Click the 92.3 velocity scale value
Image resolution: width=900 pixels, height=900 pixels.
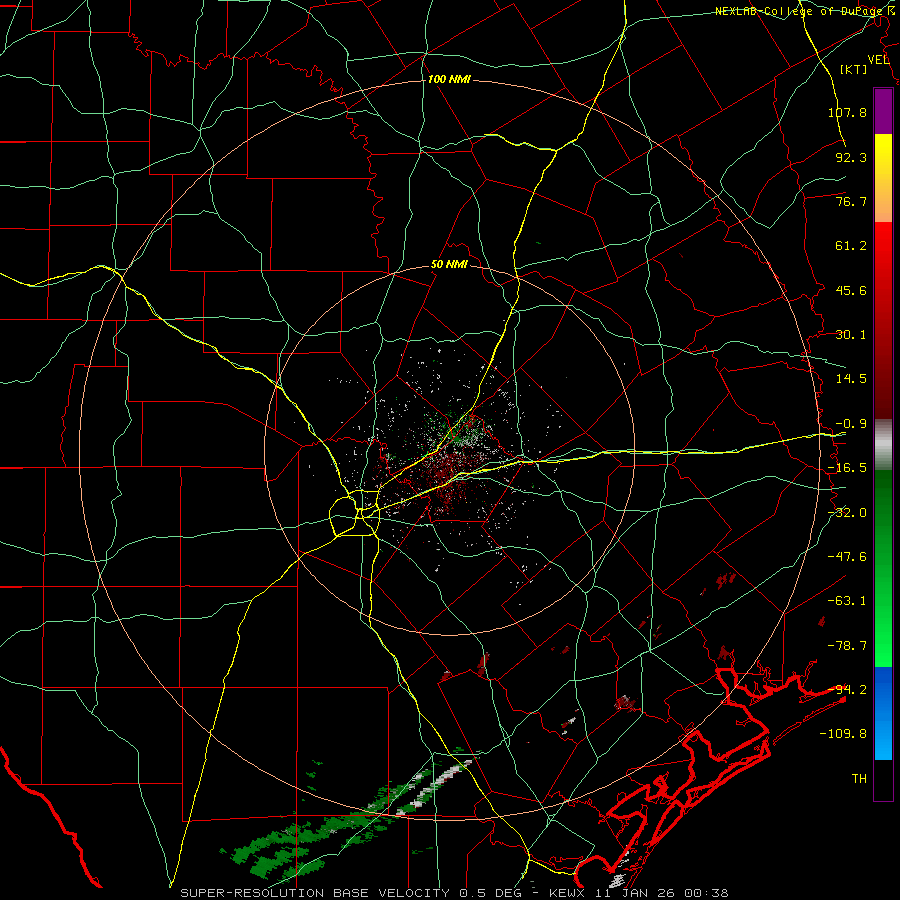[x=851, y=157]
